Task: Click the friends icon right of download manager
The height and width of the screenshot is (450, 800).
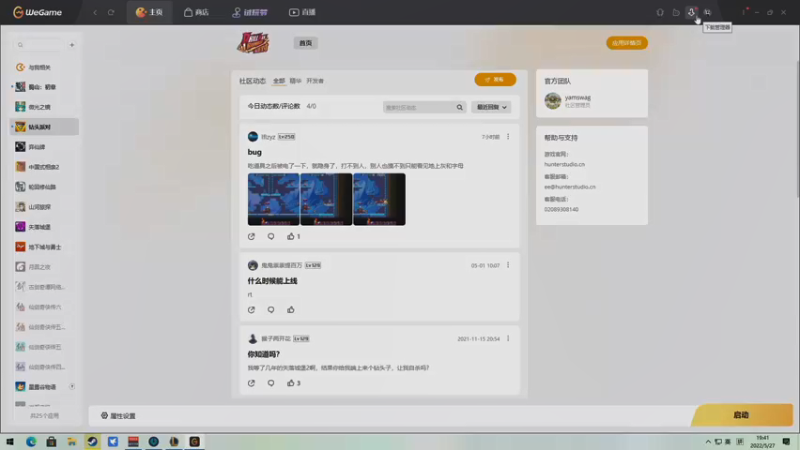Action: (708, 12)
